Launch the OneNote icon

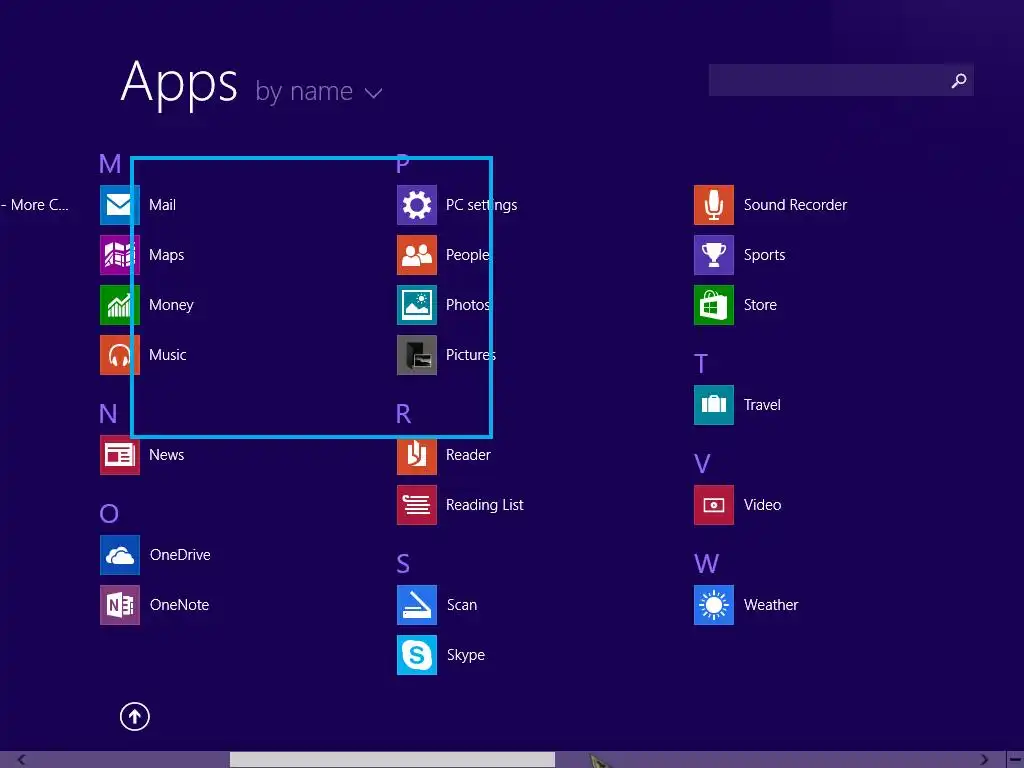tap(120, 605)
